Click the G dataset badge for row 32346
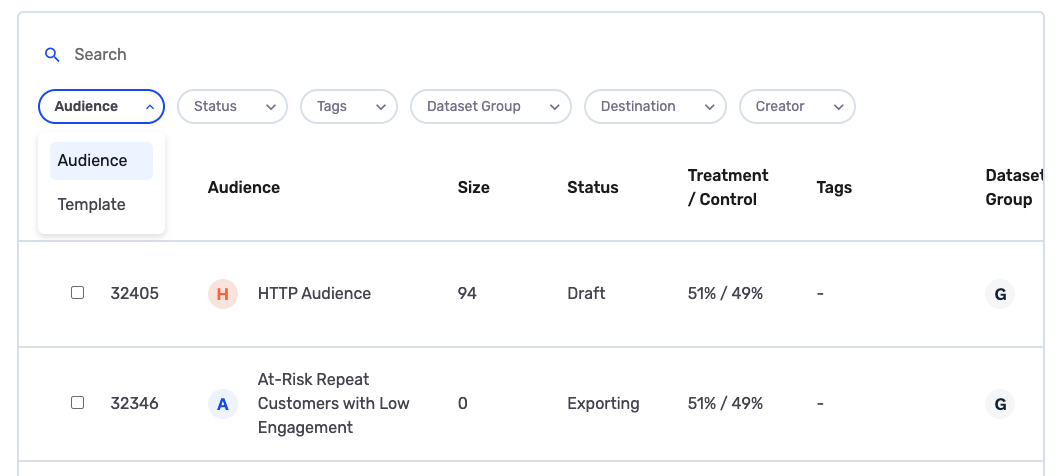The width and height of the screenshot is (1057, 476). point(999,404)
